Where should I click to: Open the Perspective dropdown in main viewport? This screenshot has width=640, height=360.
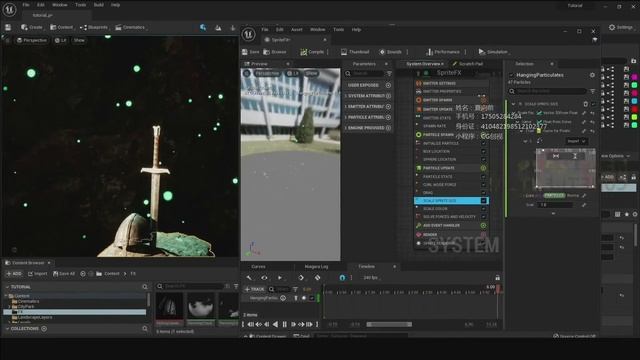point(32,40)
